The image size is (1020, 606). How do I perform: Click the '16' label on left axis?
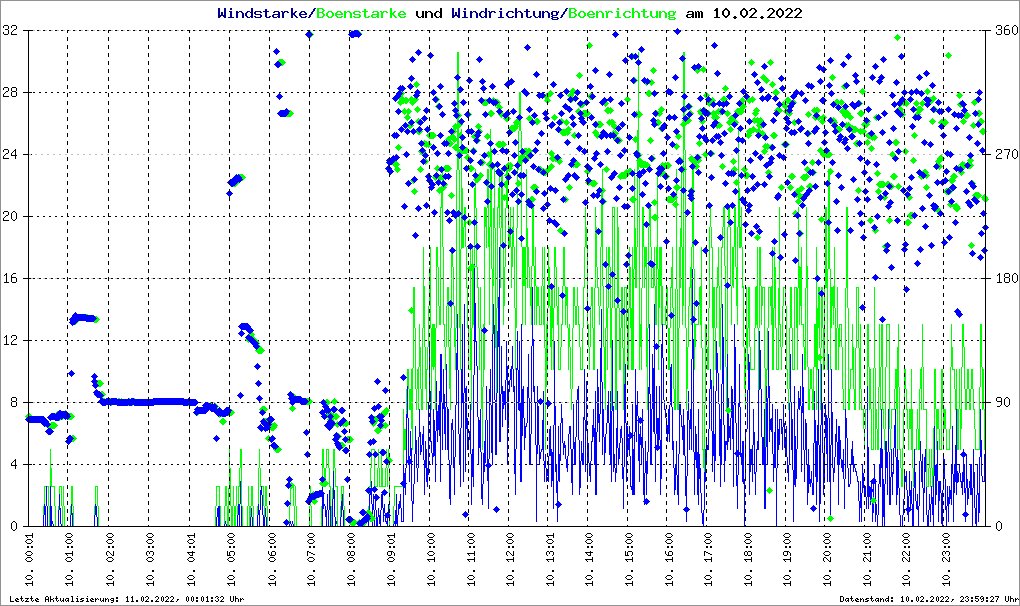[x=10, y=279]
